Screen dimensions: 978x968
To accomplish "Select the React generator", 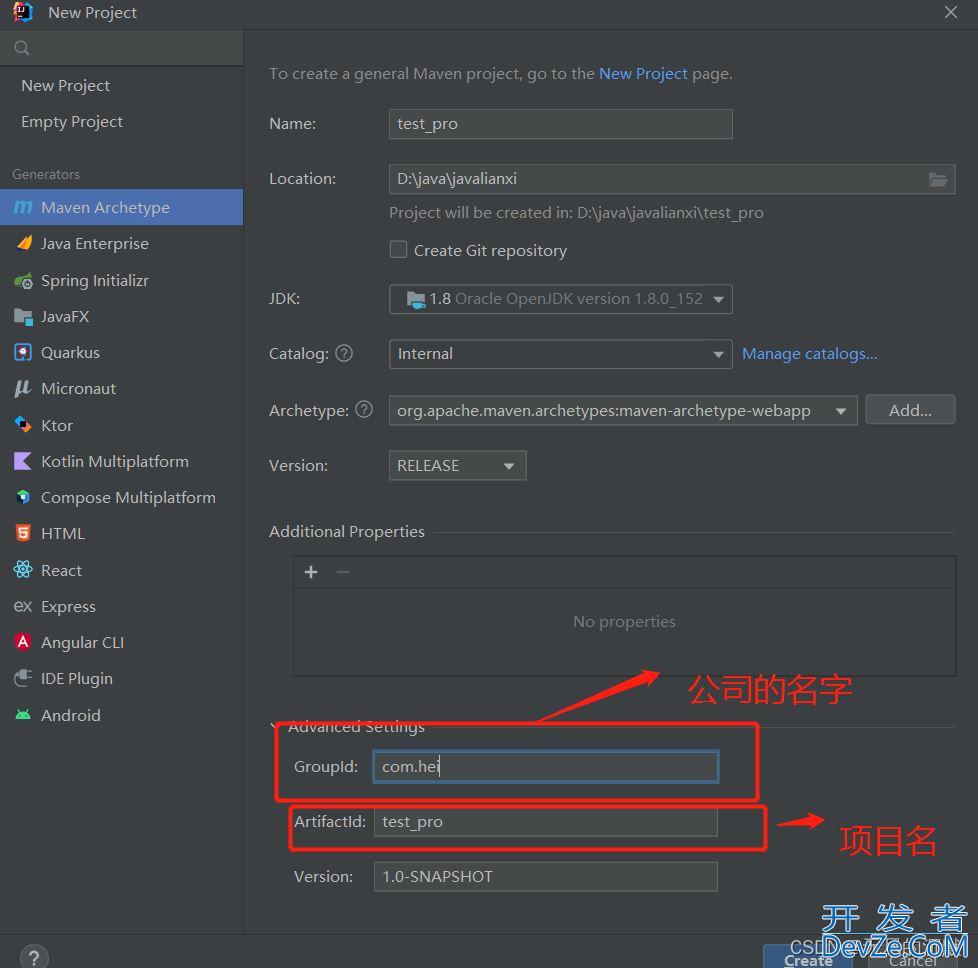I will [122, 569].
